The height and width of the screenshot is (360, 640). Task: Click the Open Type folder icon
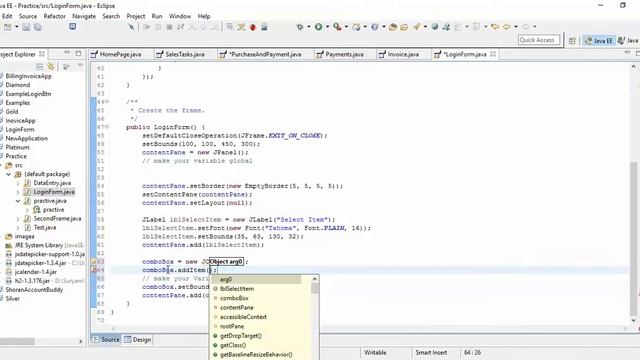(393, 27)
